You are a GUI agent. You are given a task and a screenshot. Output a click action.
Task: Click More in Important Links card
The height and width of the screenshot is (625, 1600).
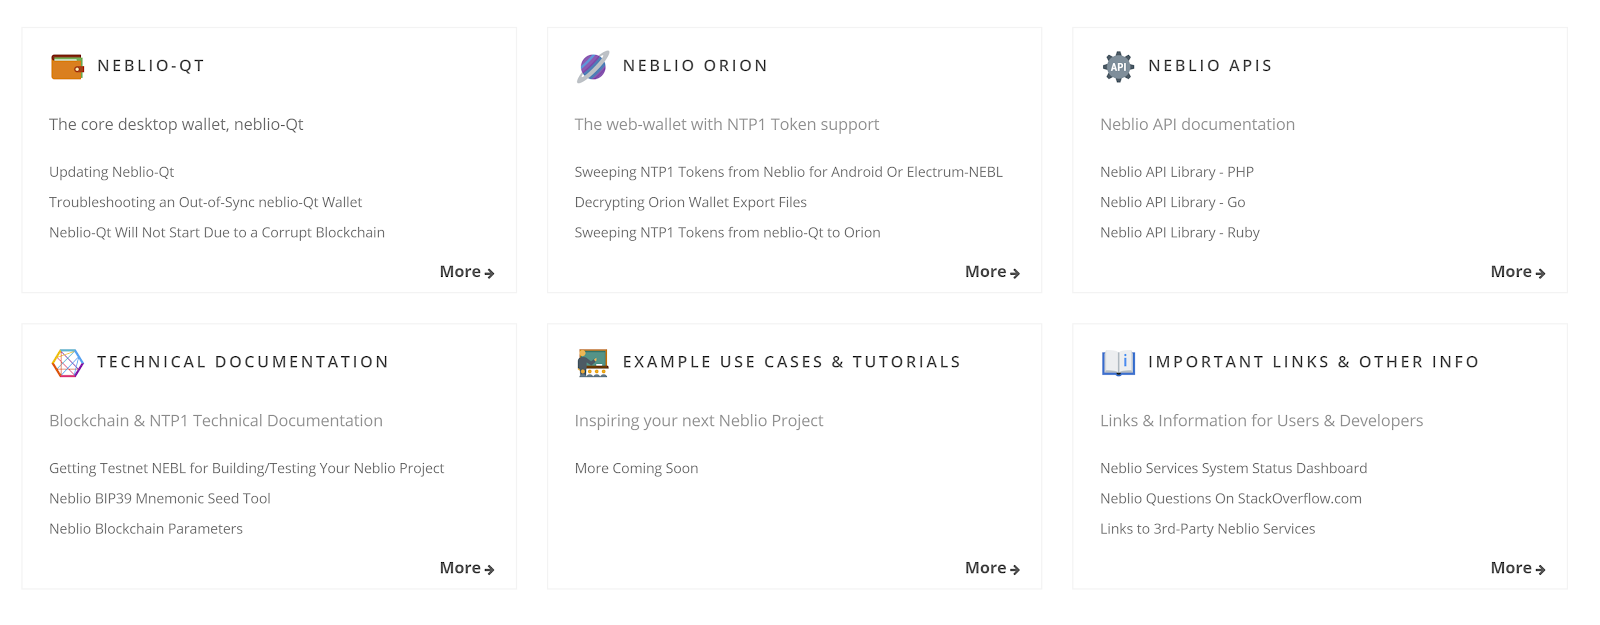pos(1518,568)
